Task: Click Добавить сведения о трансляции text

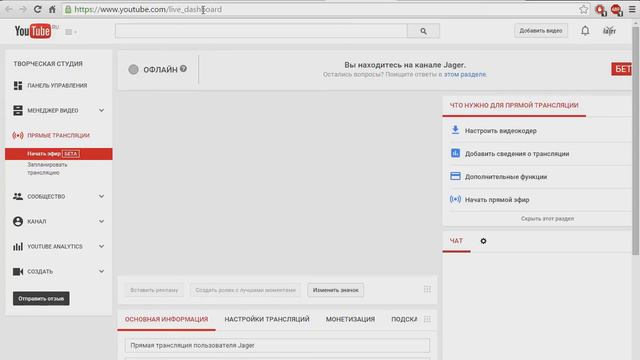Action: pos(517,154)
